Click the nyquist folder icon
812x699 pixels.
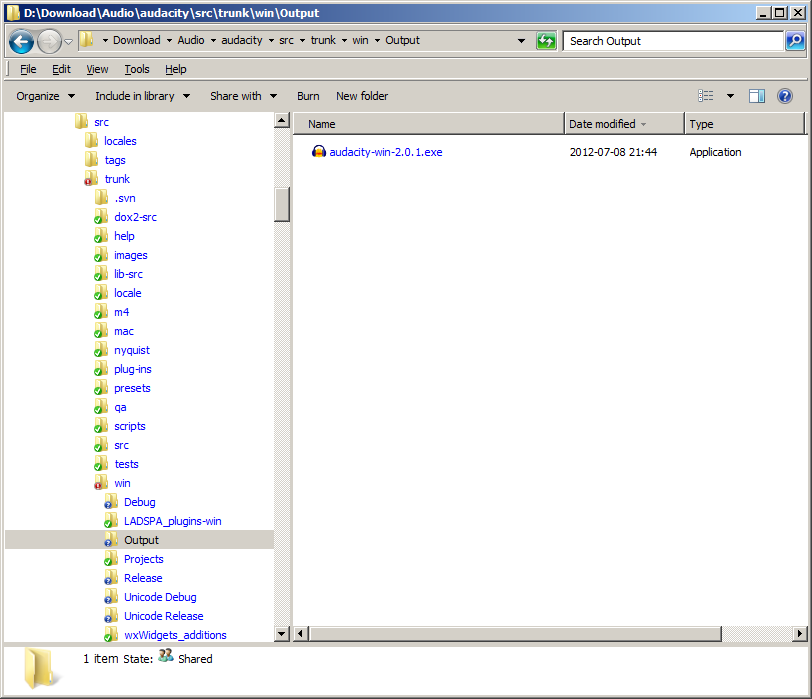(x=101, y=350)
